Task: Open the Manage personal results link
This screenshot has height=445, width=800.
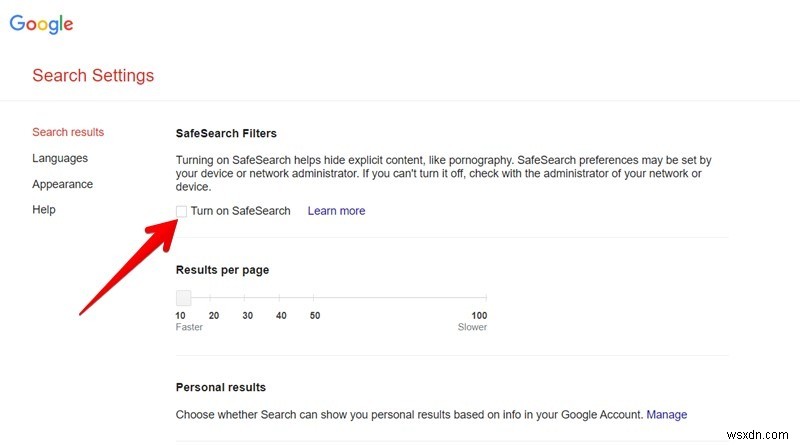Action: [x=666, y=414]
